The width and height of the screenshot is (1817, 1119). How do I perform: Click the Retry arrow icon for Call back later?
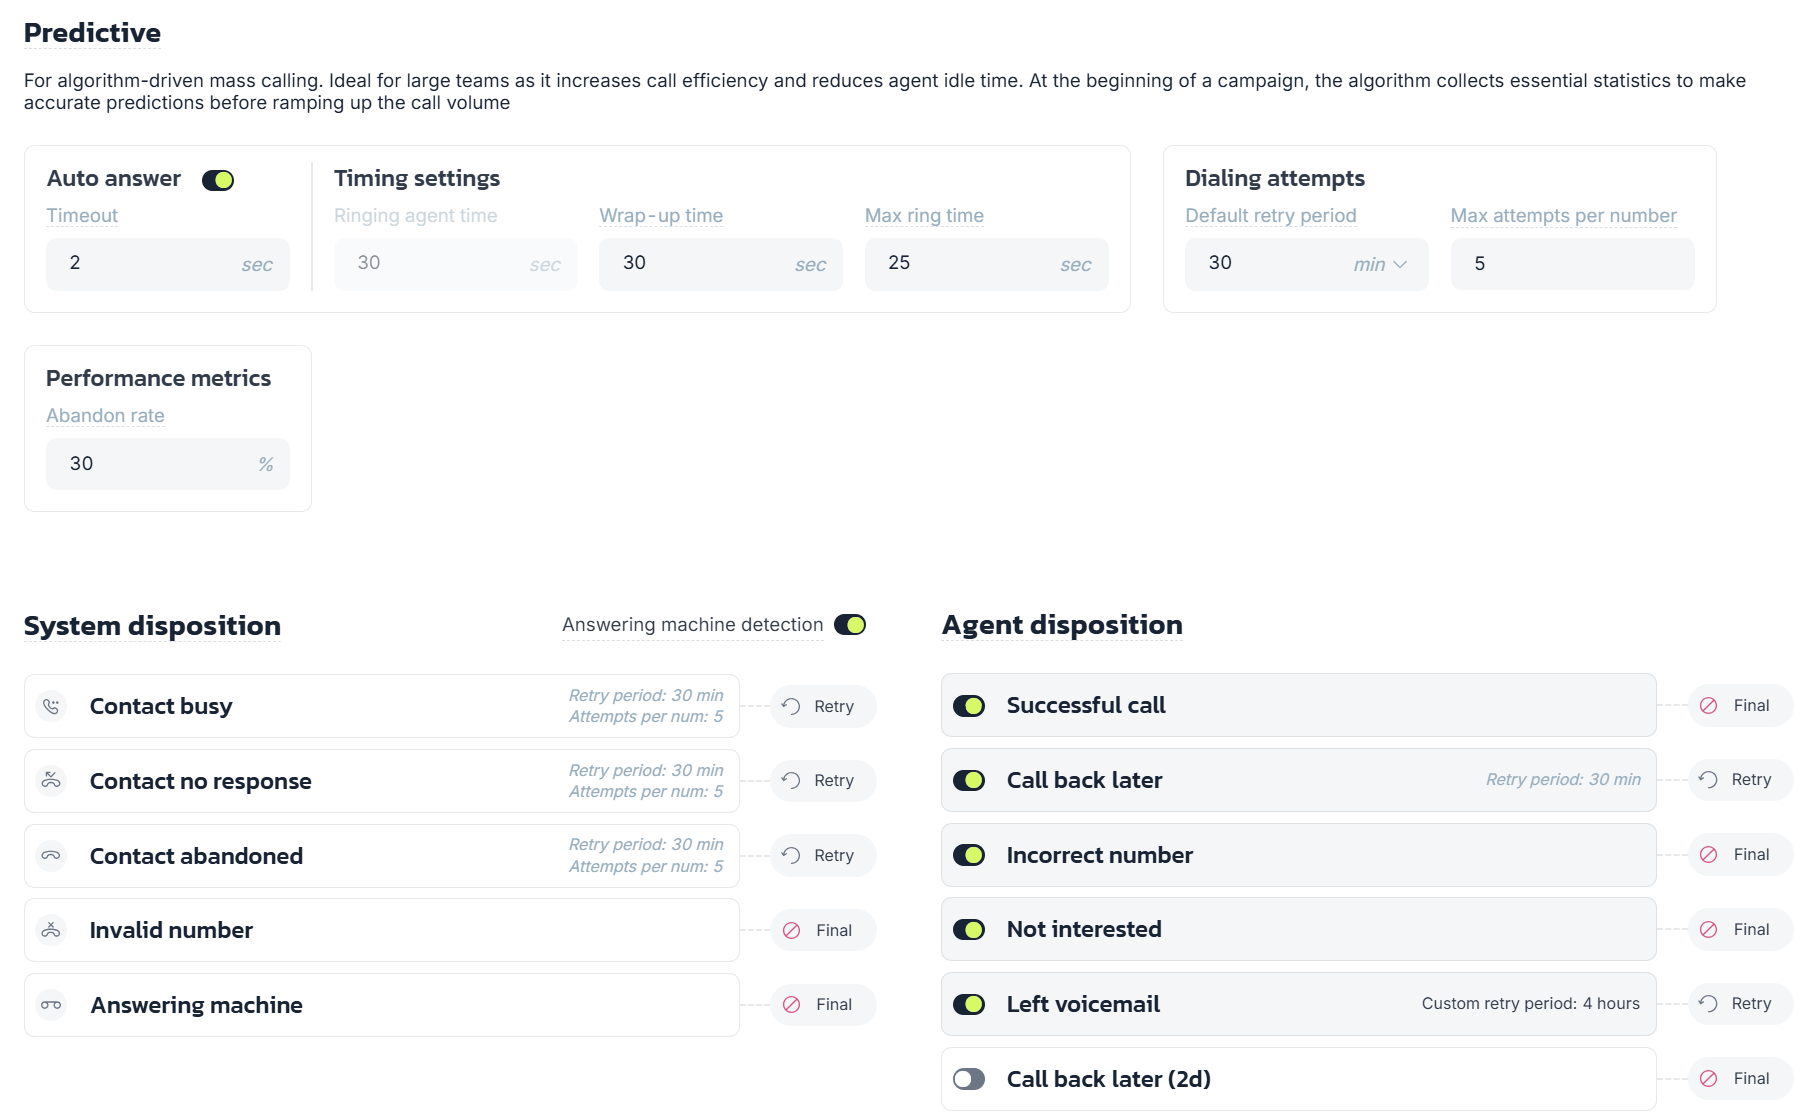1708,780
